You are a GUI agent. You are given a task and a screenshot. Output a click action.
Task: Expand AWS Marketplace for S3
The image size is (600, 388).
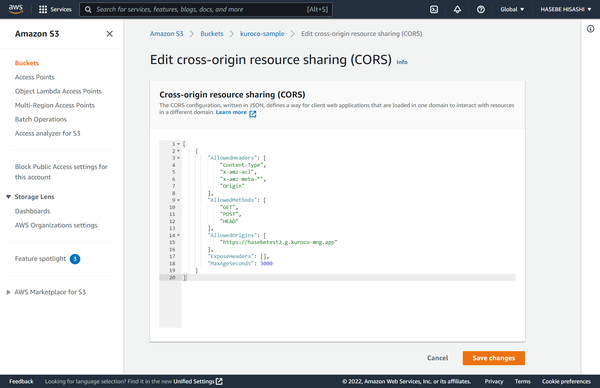click(x=8, y=292)
